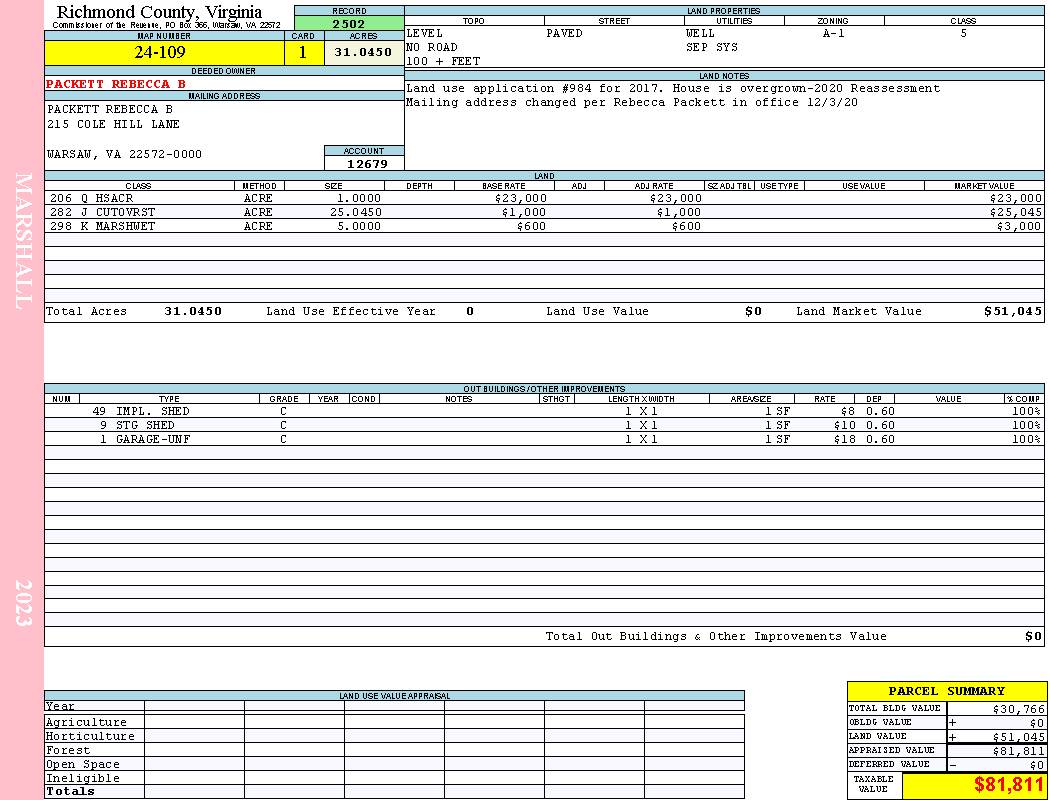The height and width of the screenshot is (800, 1050).
Task: Click LAND USE VALUE APPRAISAL header
Action: (394, 696)
